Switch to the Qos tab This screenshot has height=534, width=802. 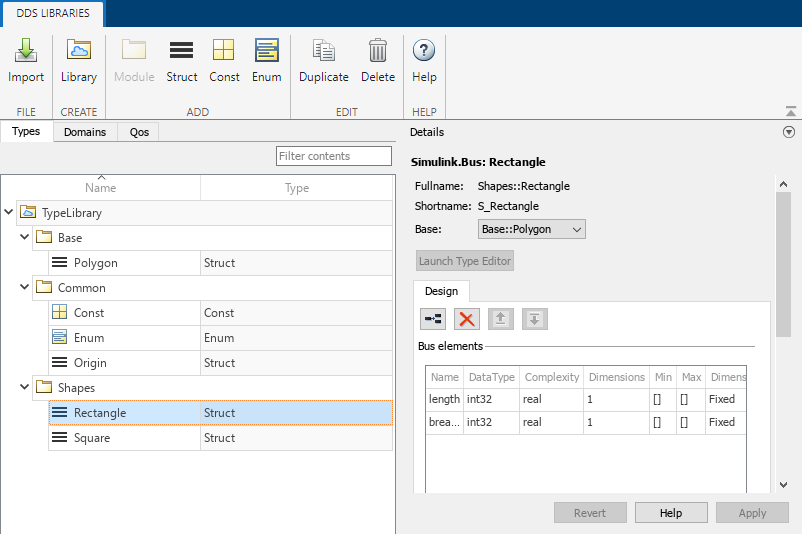coord(139,132)
